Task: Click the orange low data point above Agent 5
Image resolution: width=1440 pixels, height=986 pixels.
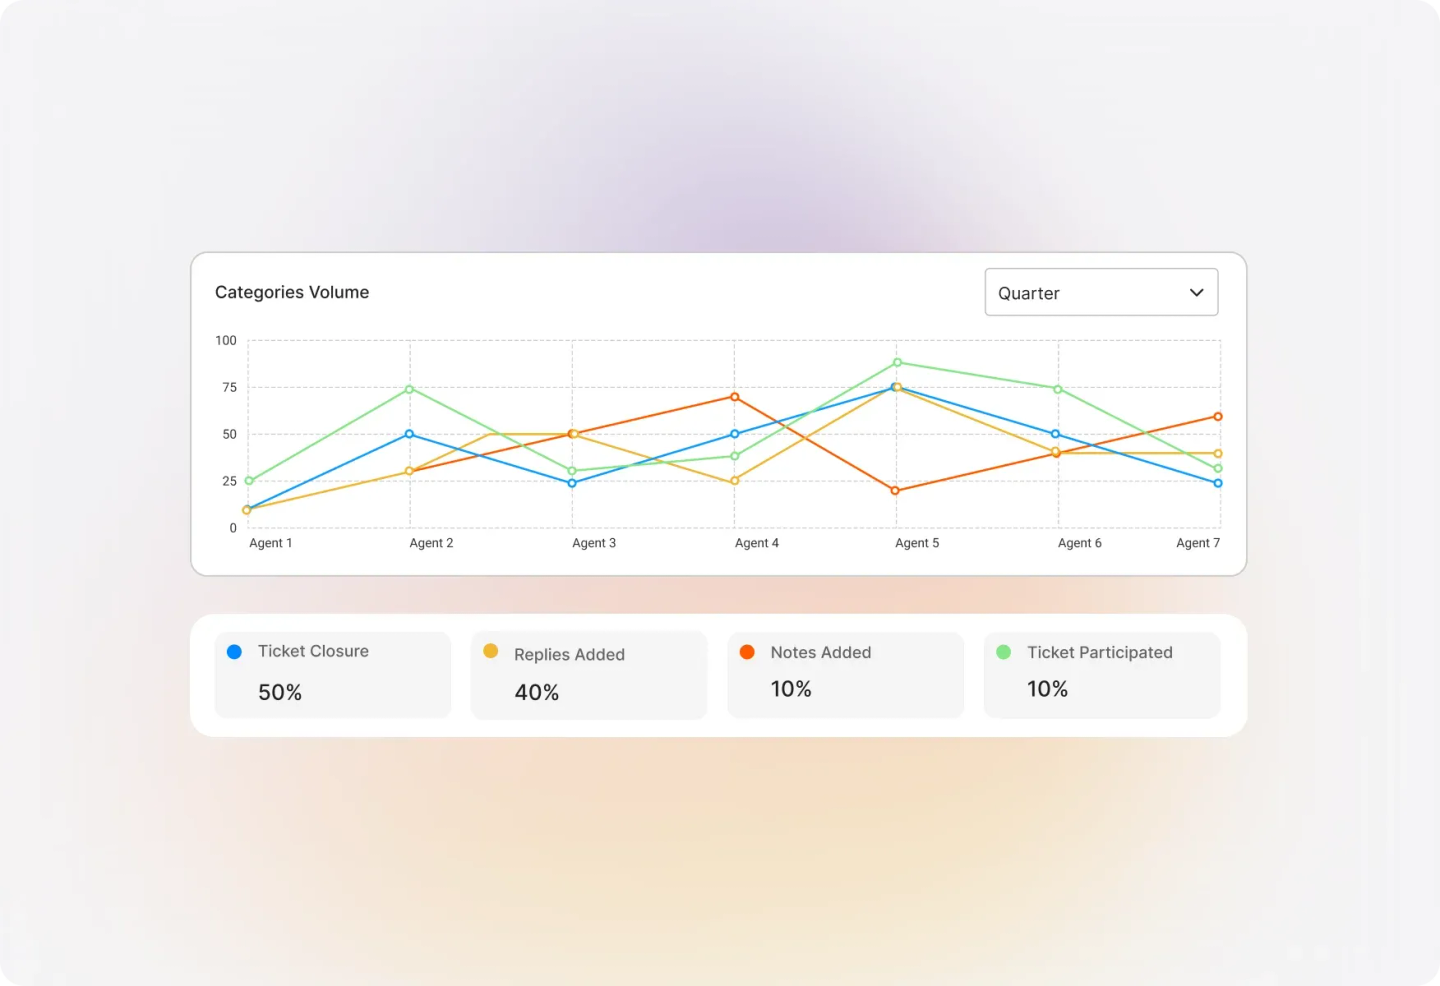Action: 895,491
